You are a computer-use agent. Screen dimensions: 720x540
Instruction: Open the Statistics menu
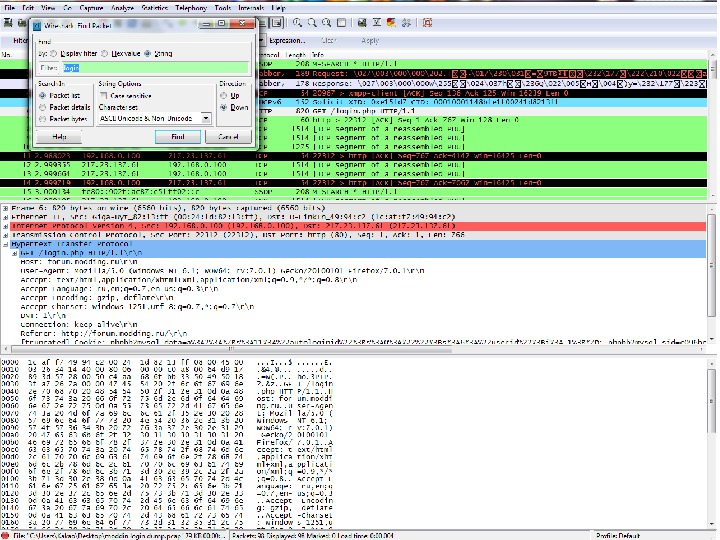[x=155, y=8]
